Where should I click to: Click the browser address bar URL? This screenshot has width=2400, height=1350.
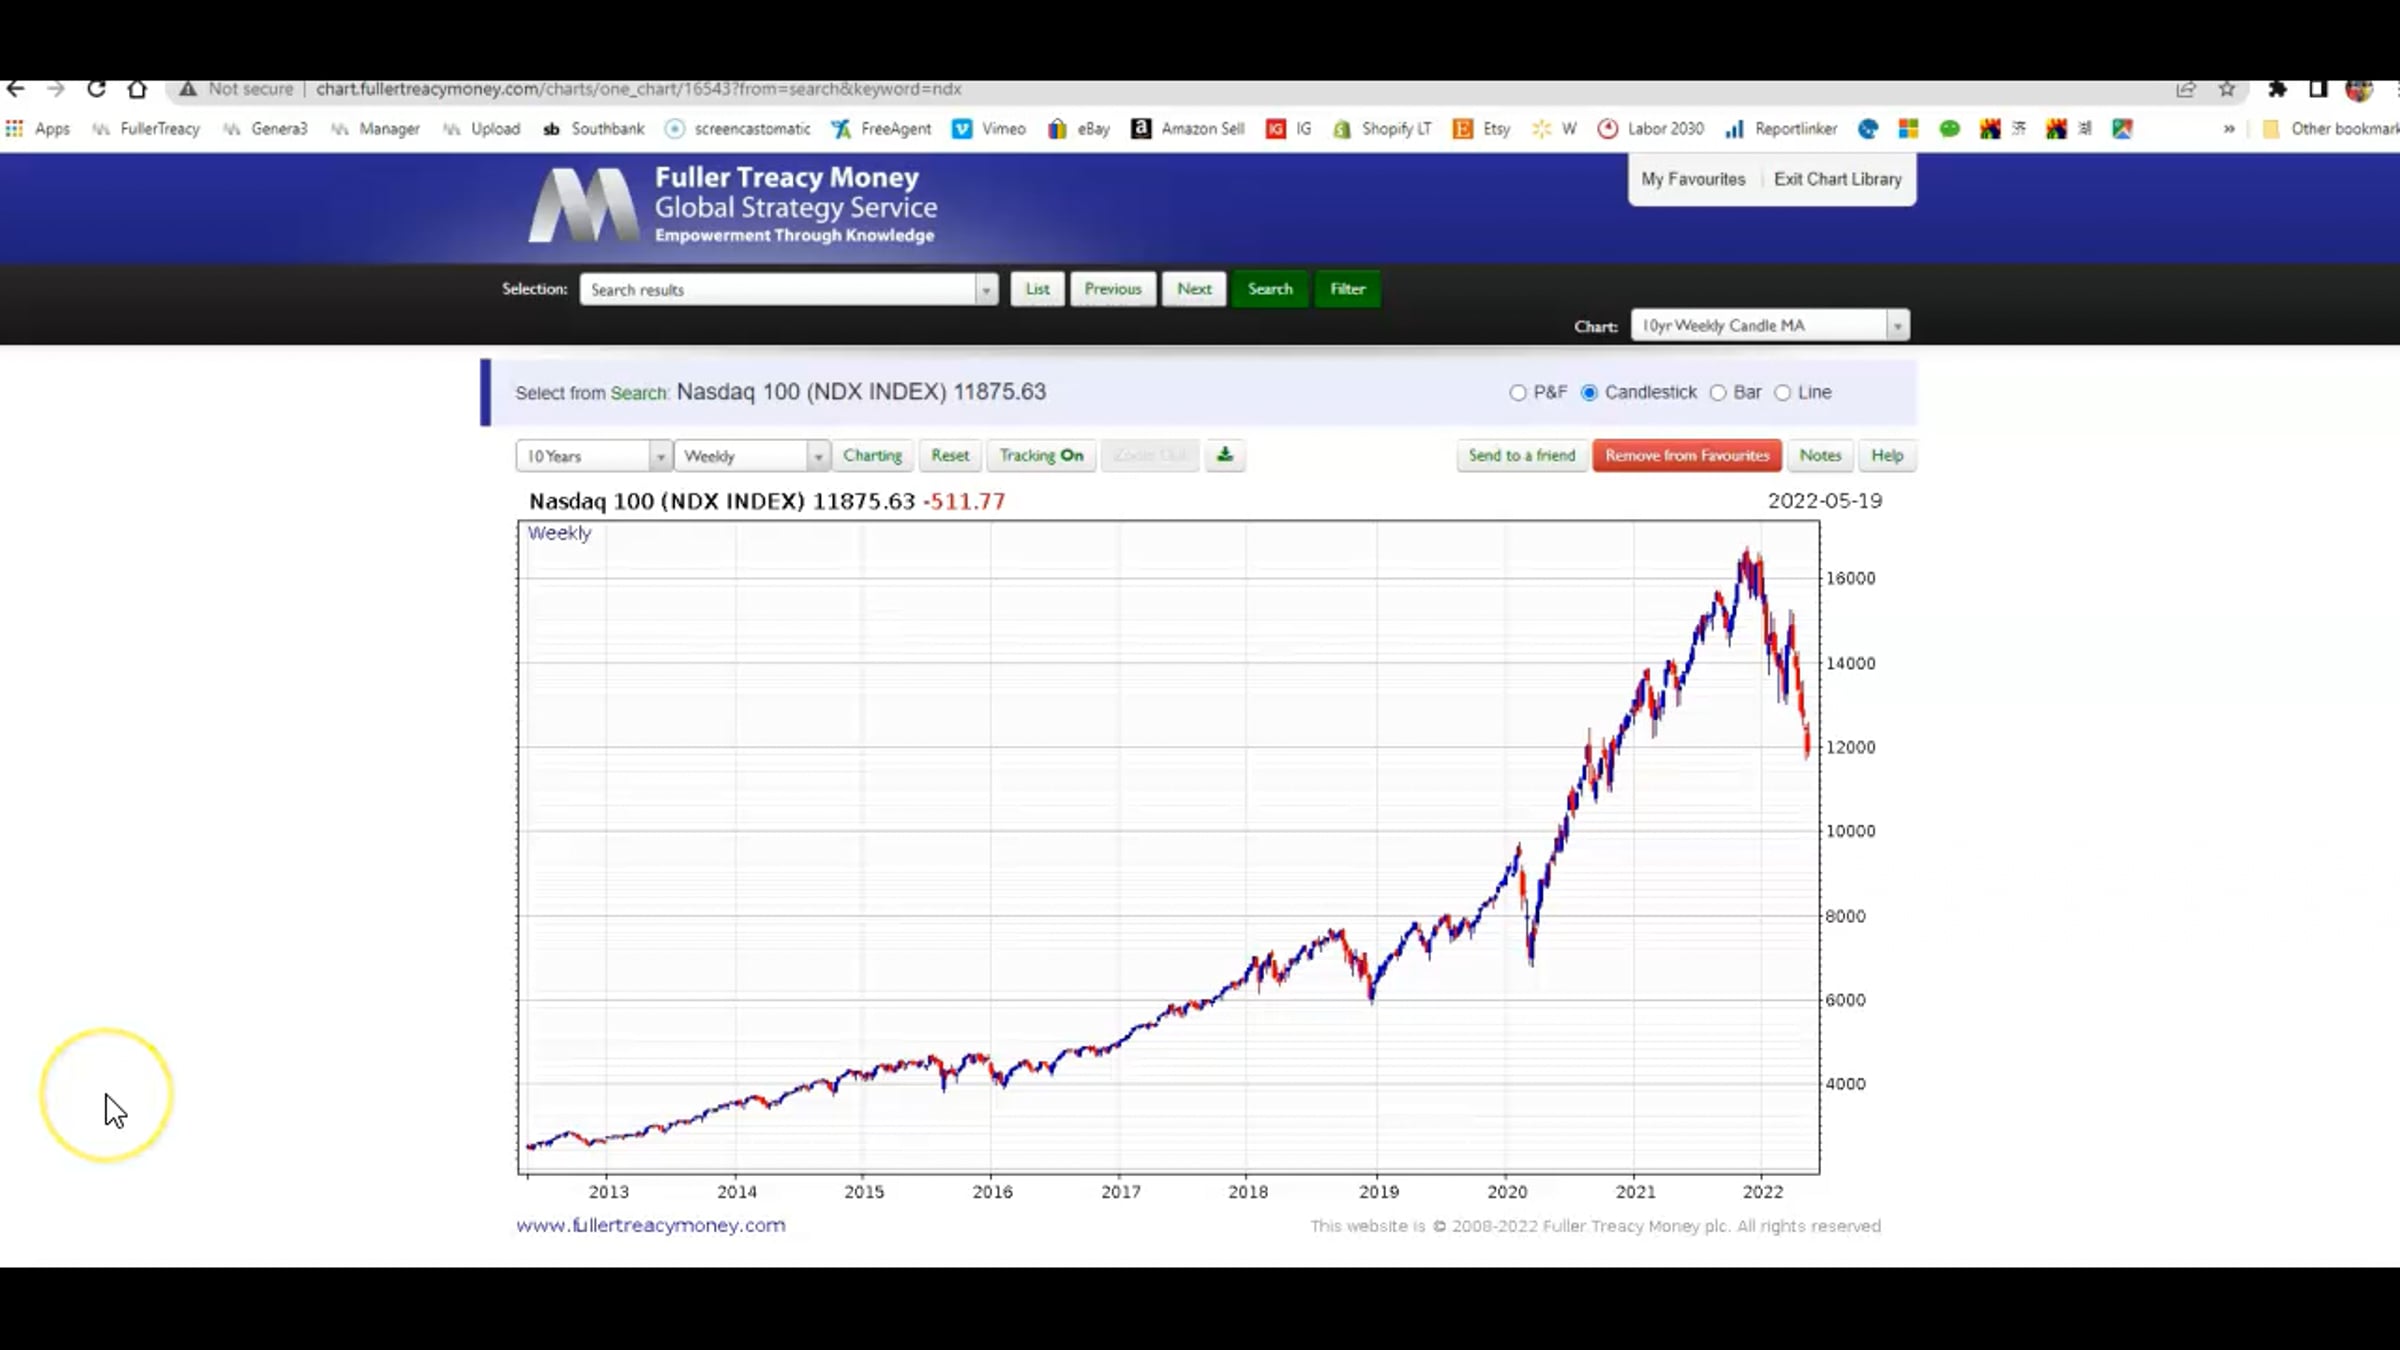[639, 89]
